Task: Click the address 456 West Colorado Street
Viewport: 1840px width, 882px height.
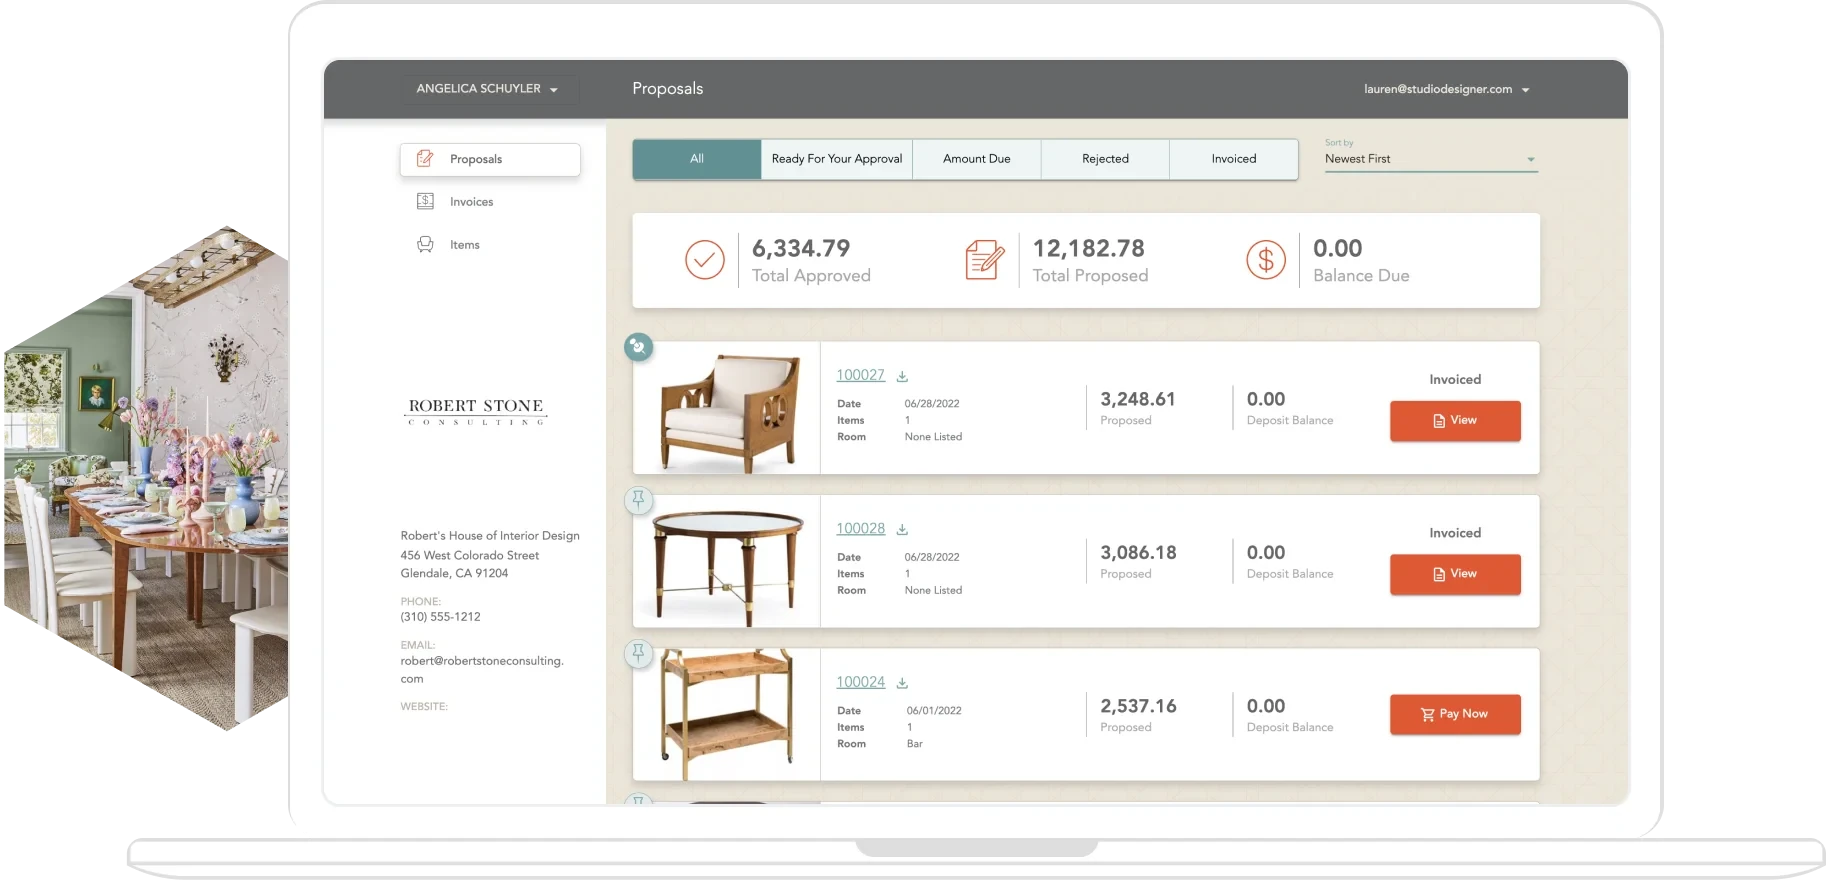Action: (x=469, y=555)
